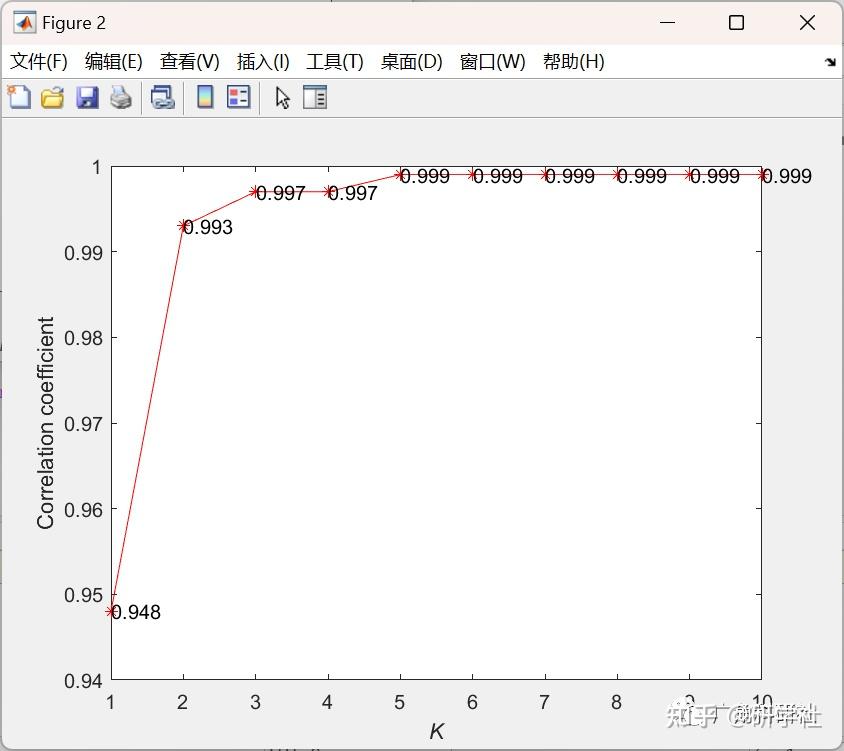Select the 0.948 data tip label

point(136,612)
